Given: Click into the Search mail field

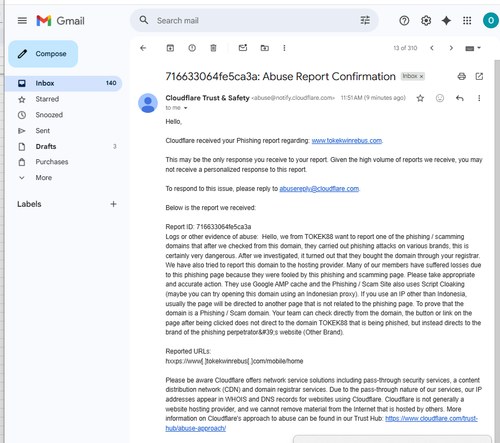Looking at the screenshot, I should (x=253, y=21).
